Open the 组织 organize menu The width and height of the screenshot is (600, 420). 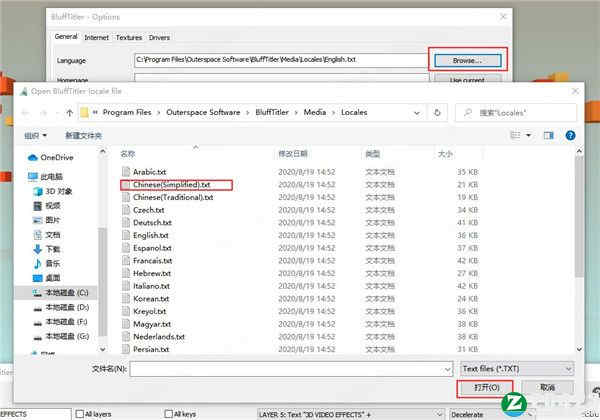tap(35, 135)
